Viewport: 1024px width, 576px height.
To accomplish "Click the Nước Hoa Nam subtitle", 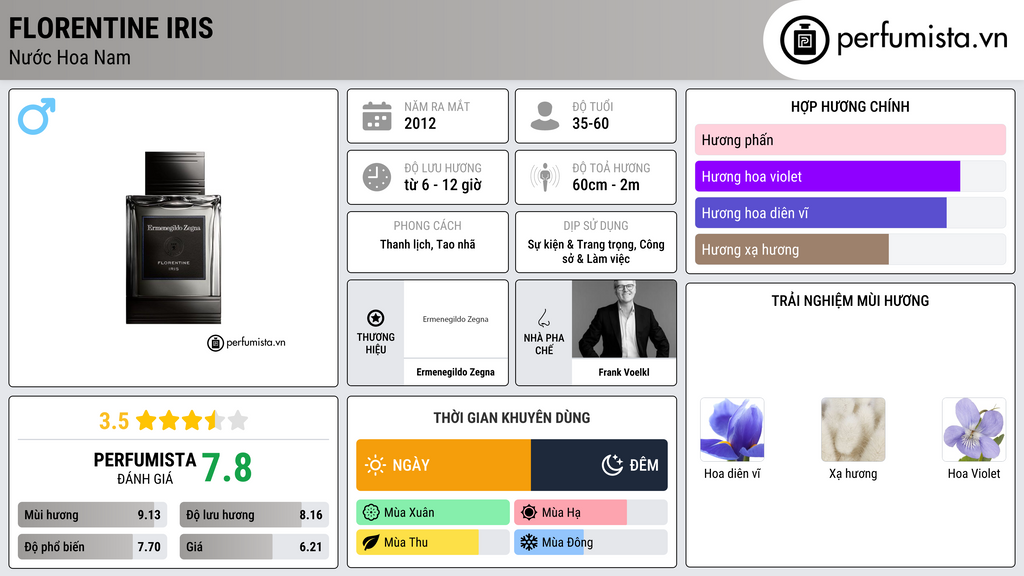I will 70,57.
